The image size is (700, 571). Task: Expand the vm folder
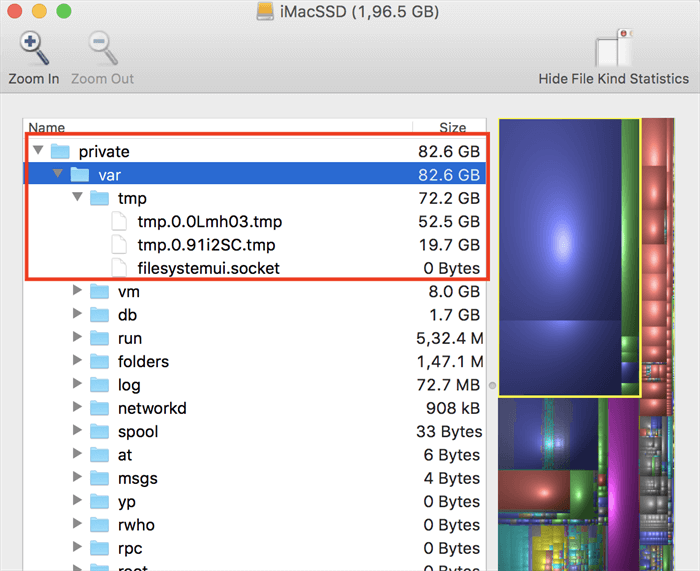78,291
